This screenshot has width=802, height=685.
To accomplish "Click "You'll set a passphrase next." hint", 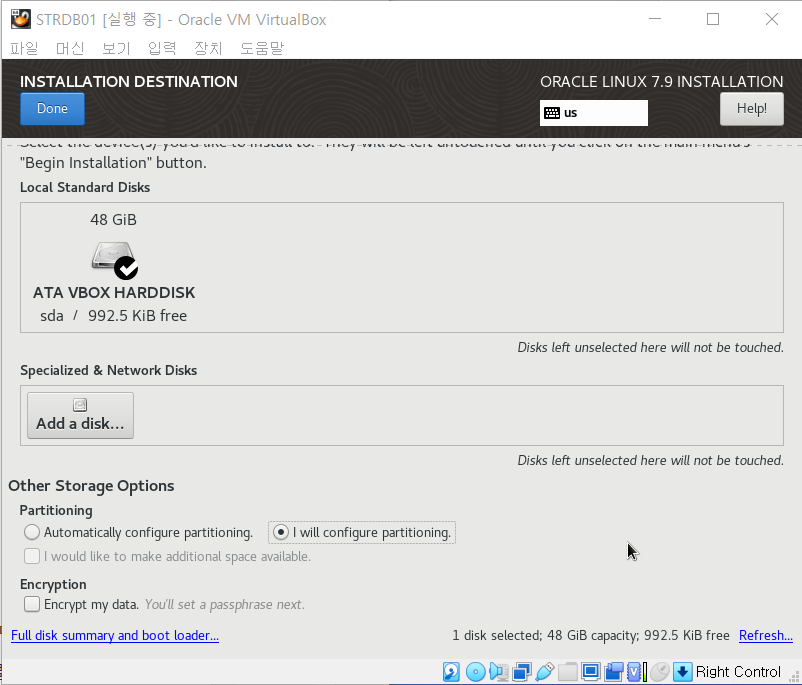I will pyautogui.click(x=225, y=605).
